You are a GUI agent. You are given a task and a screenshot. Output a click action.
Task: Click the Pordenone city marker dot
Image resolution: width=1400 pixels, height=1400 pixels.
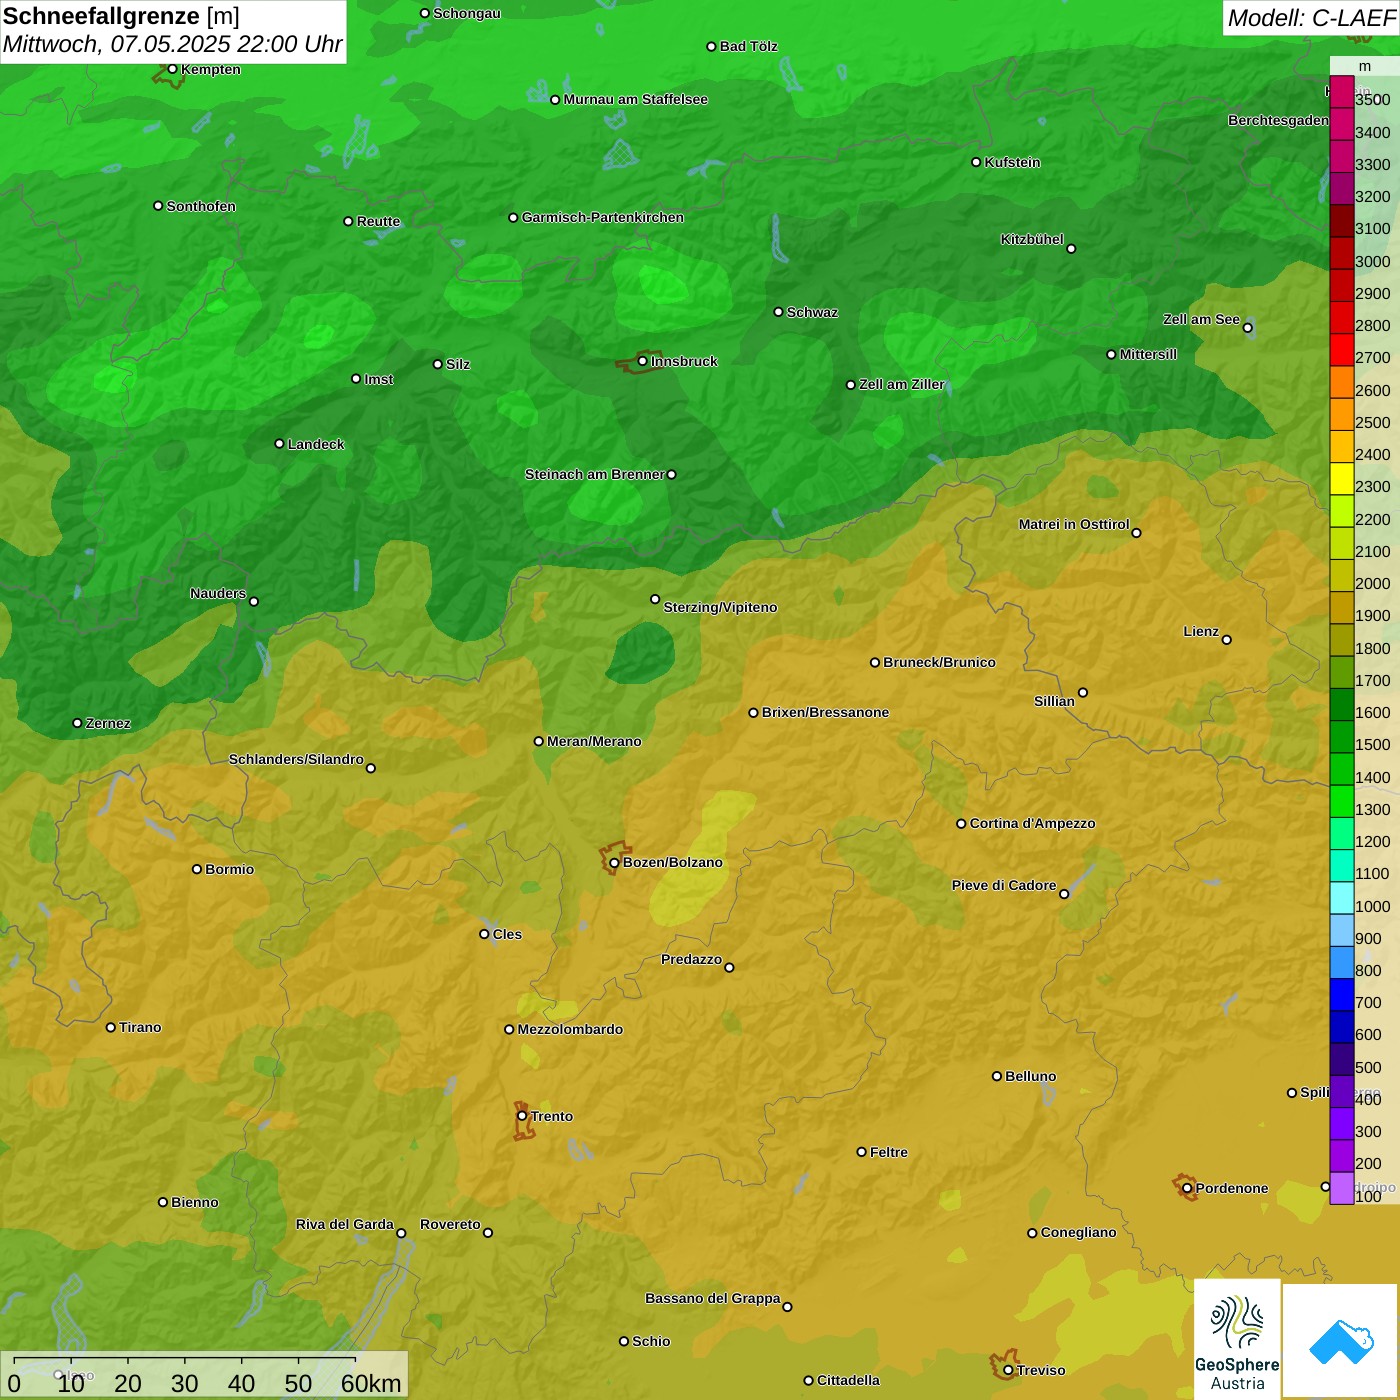pyautogui.click(x=1187, y=1188)
